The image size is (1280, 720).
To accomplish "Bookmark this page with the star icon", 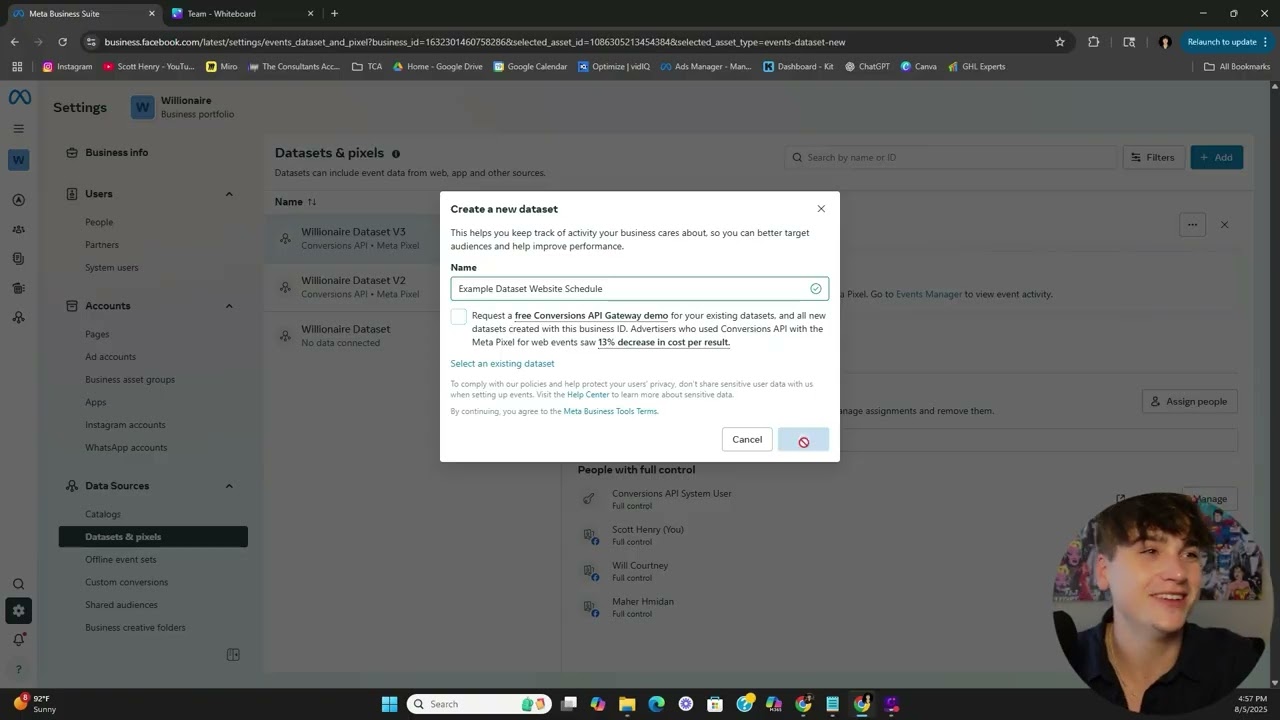I will coord(1060,42).
